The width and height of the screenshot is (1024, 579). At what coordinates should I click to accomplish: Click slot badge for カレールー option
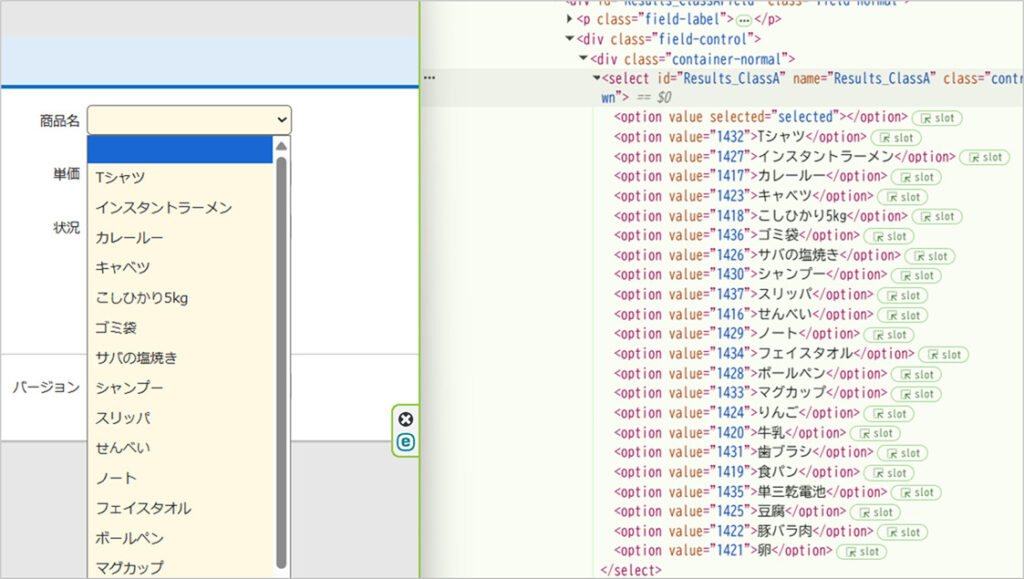coord(916,177)
